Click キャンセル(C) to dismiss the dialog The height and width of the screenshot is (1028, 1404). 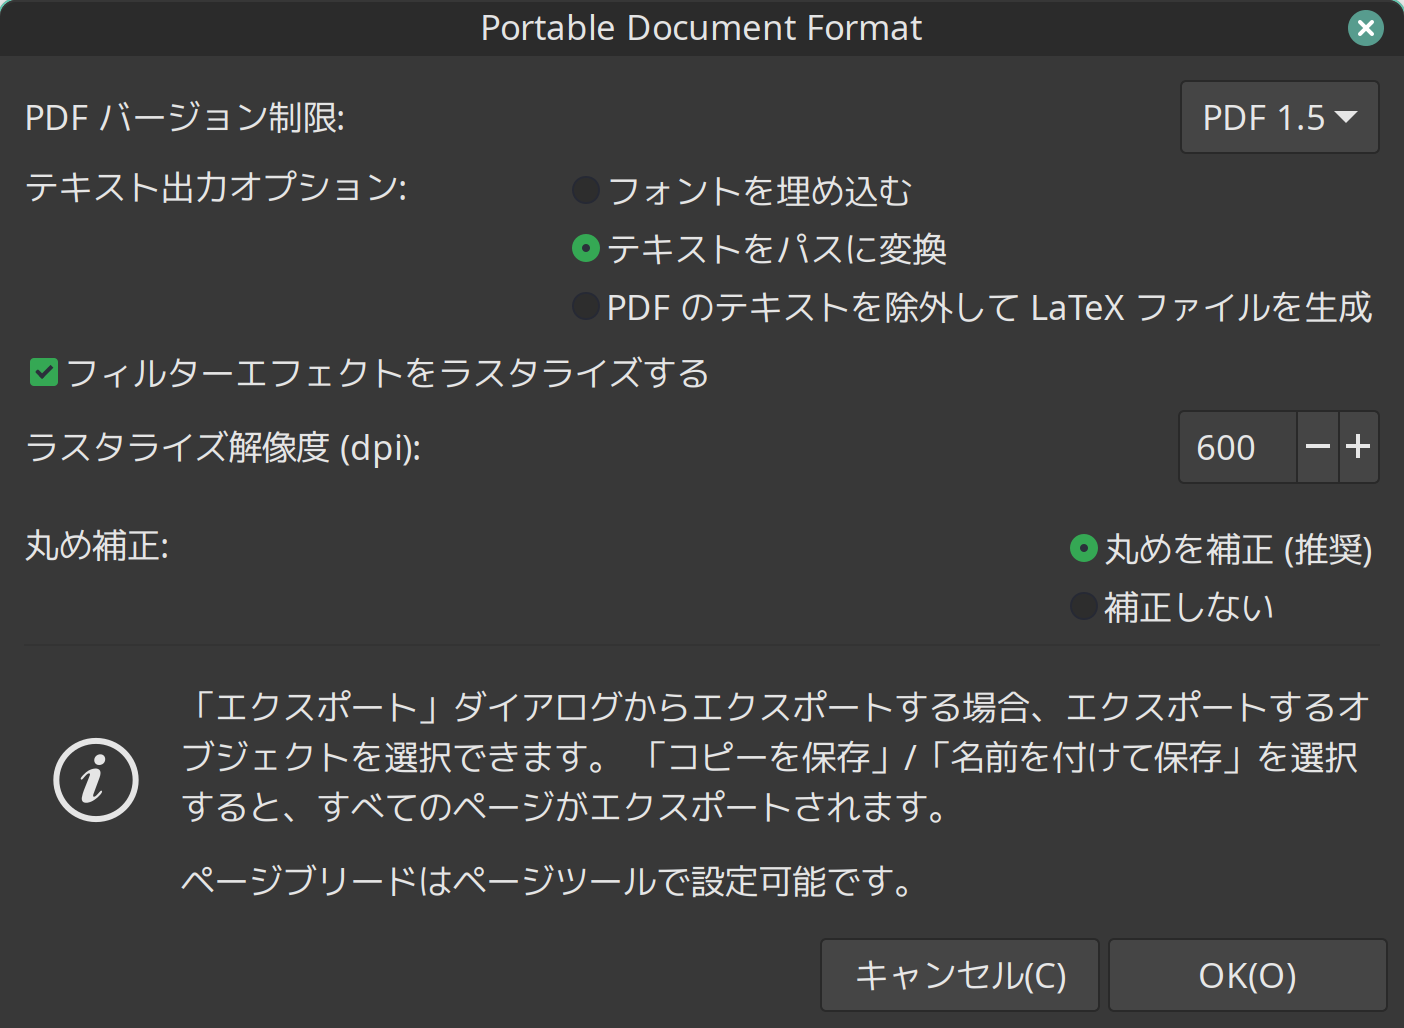point(959,974)
